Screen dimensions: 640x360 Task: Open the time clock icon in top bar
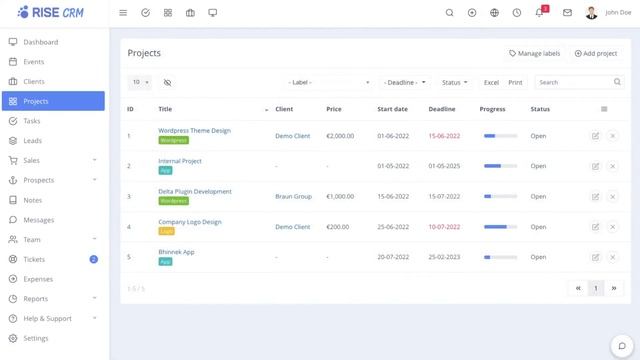pyautogui.click(x=517, y=13)
